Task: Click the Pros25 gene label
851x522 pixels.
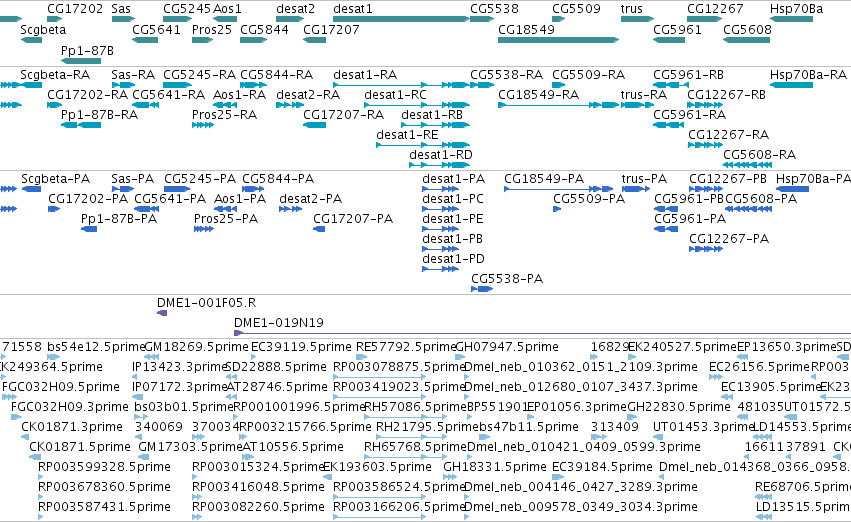Action: (212, 30)
